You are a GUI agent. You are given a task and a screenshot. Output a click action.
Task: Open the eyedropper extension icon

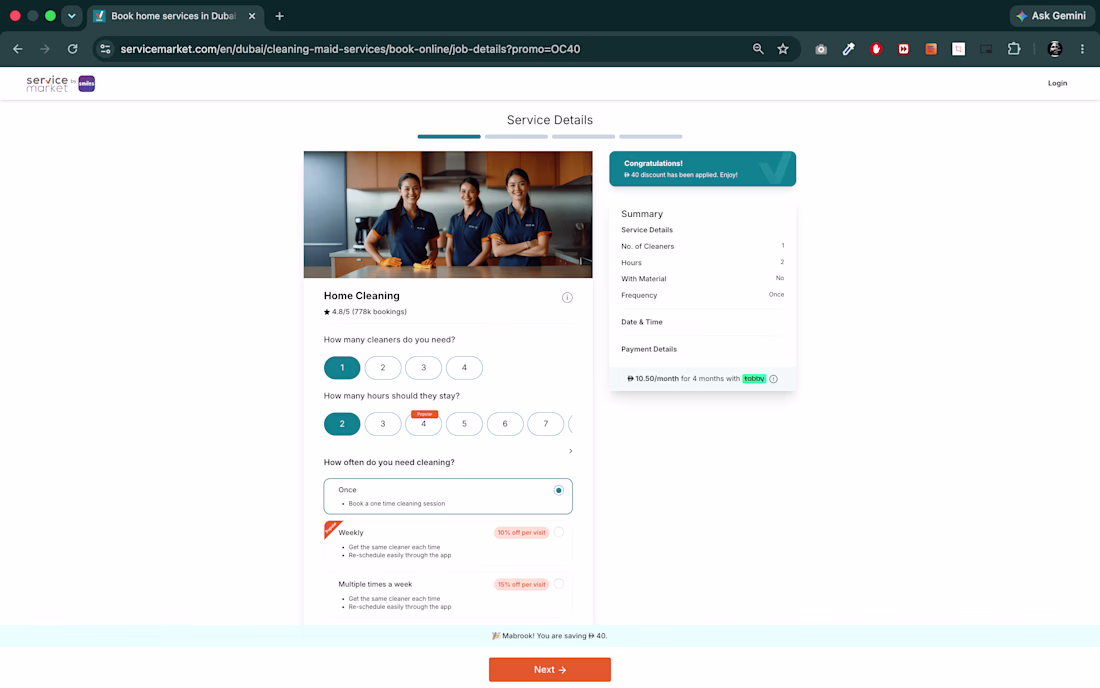tap(848, 49)
